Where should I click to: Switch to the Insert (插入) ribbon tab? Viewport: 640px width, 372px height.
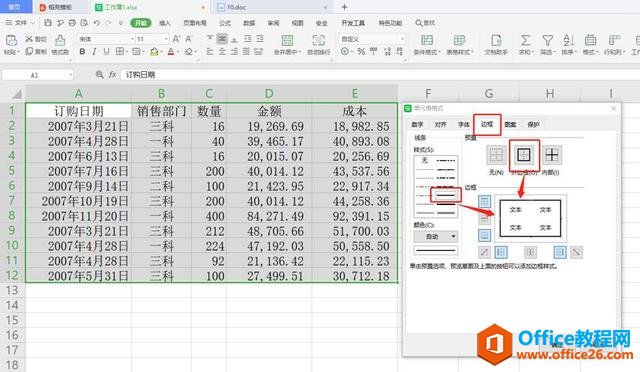(x=164, y=23)
